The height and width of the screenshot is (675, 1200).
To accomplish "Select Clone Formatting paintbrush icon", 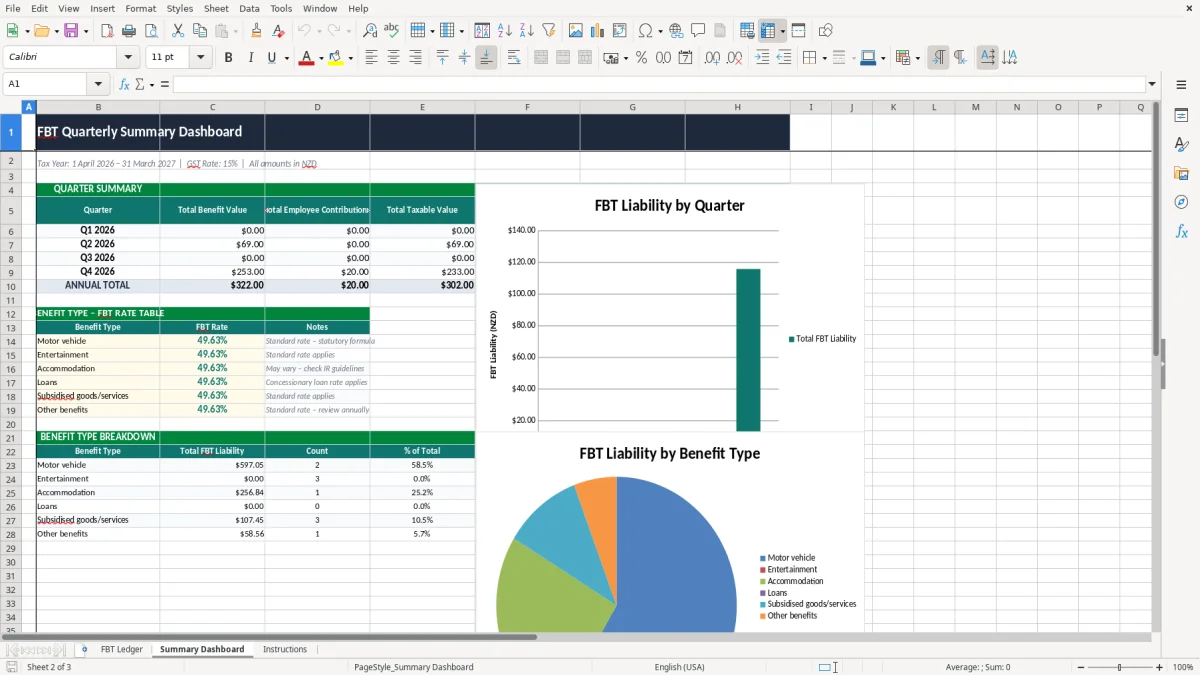I will pos(256,31).
